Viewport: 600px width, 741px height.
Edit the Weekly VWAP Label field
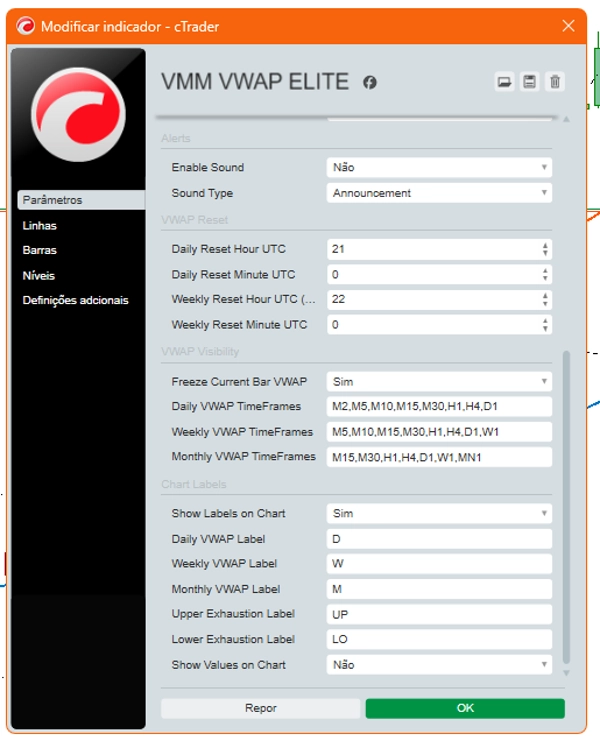point(439,564)
